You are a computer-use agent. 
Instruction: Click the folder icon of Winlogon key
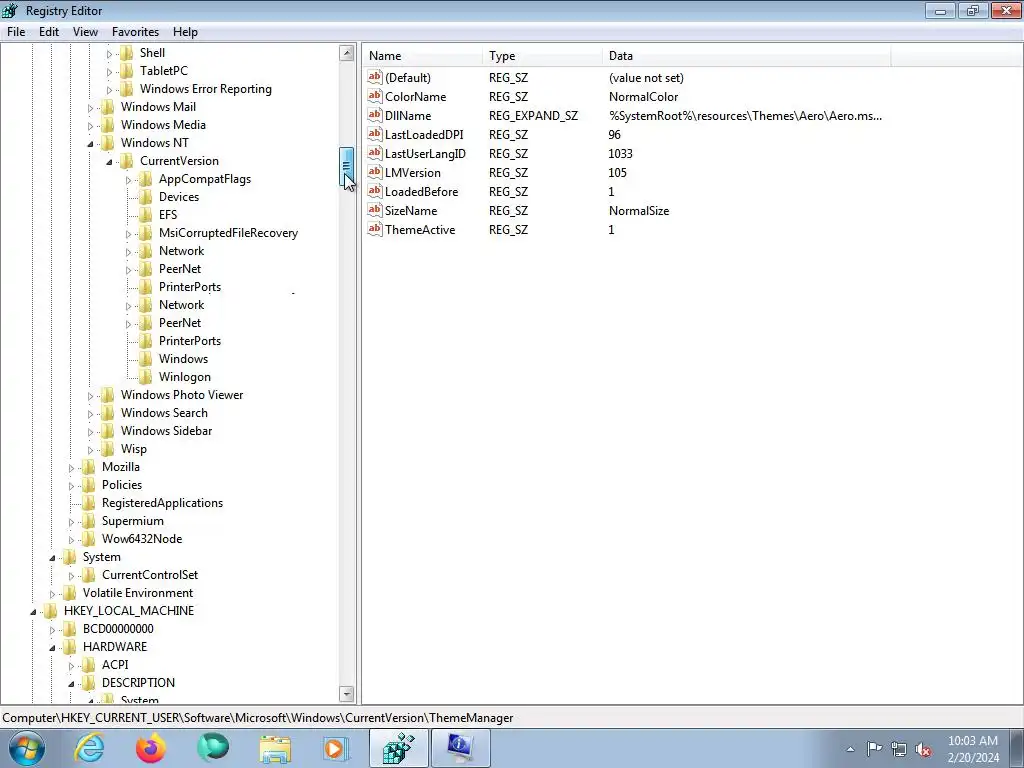(146, 377)
